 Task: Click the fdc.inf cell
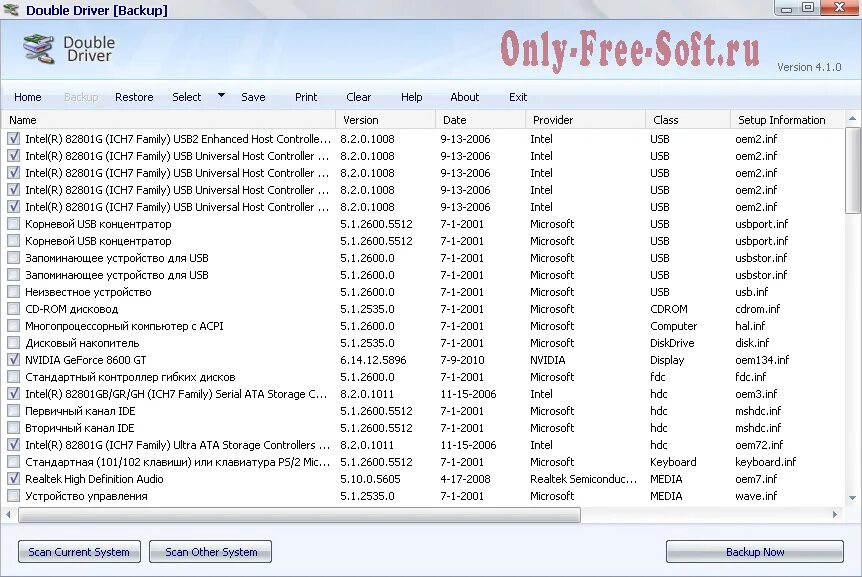(x=750, y=377)
